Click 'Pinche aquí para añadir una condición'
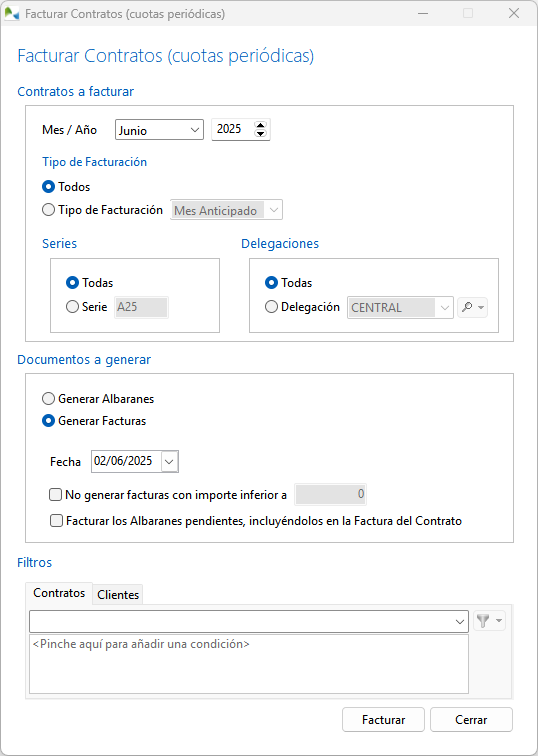The width and height of the screenshot is (538, 756). [141, 644]
